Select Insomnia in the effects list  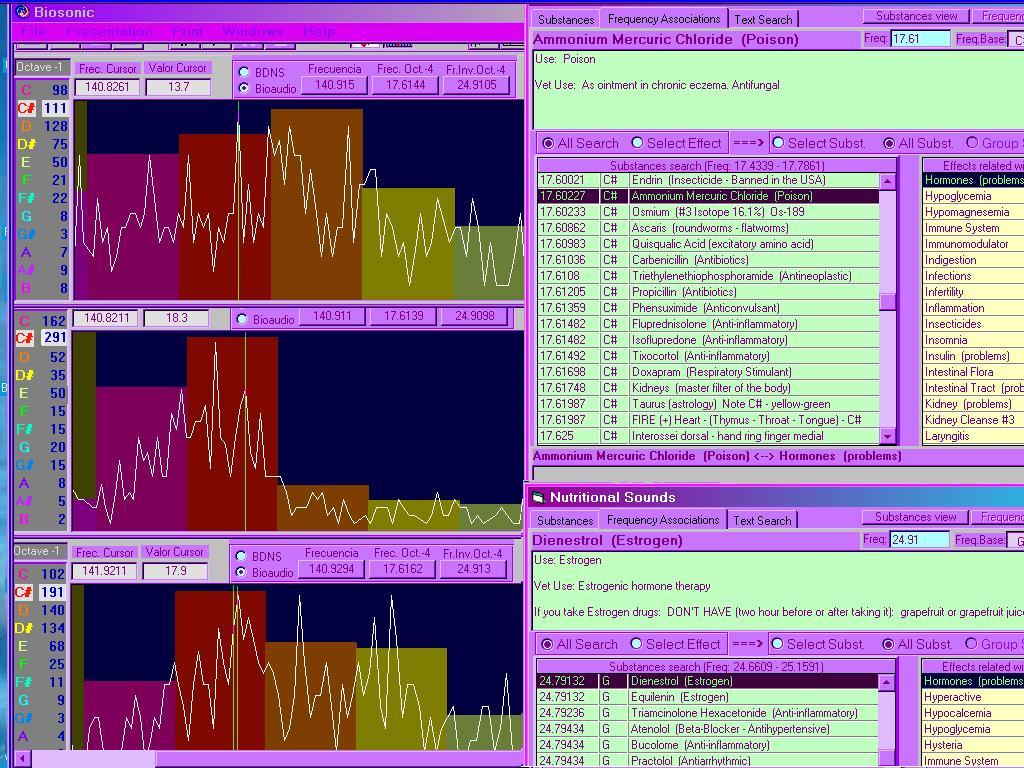click(946, 340)
